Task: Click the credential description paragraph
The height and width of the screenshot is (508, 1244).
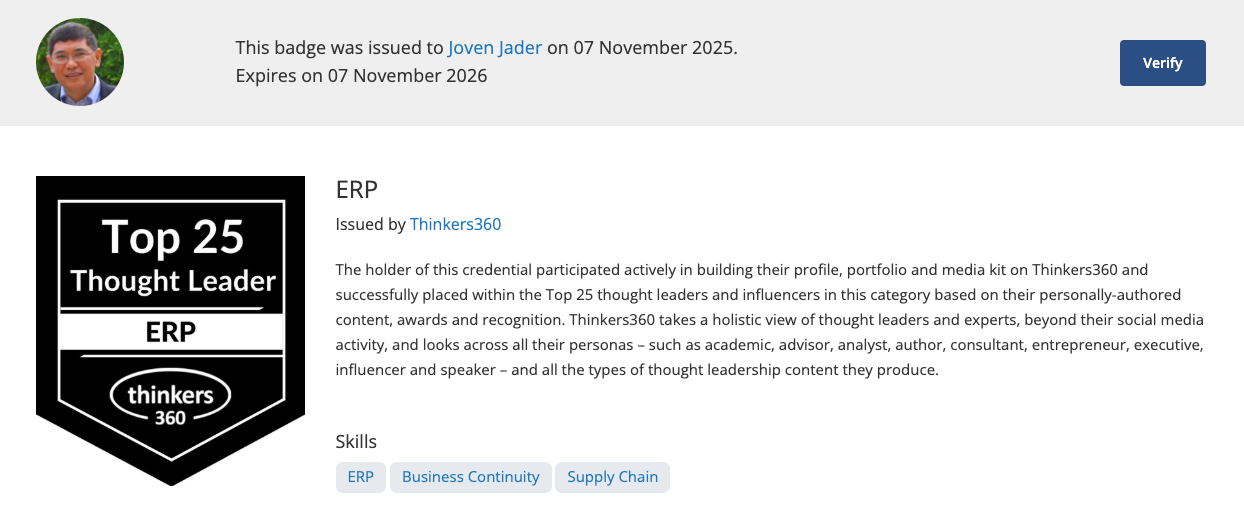Action: click(768, 319)
